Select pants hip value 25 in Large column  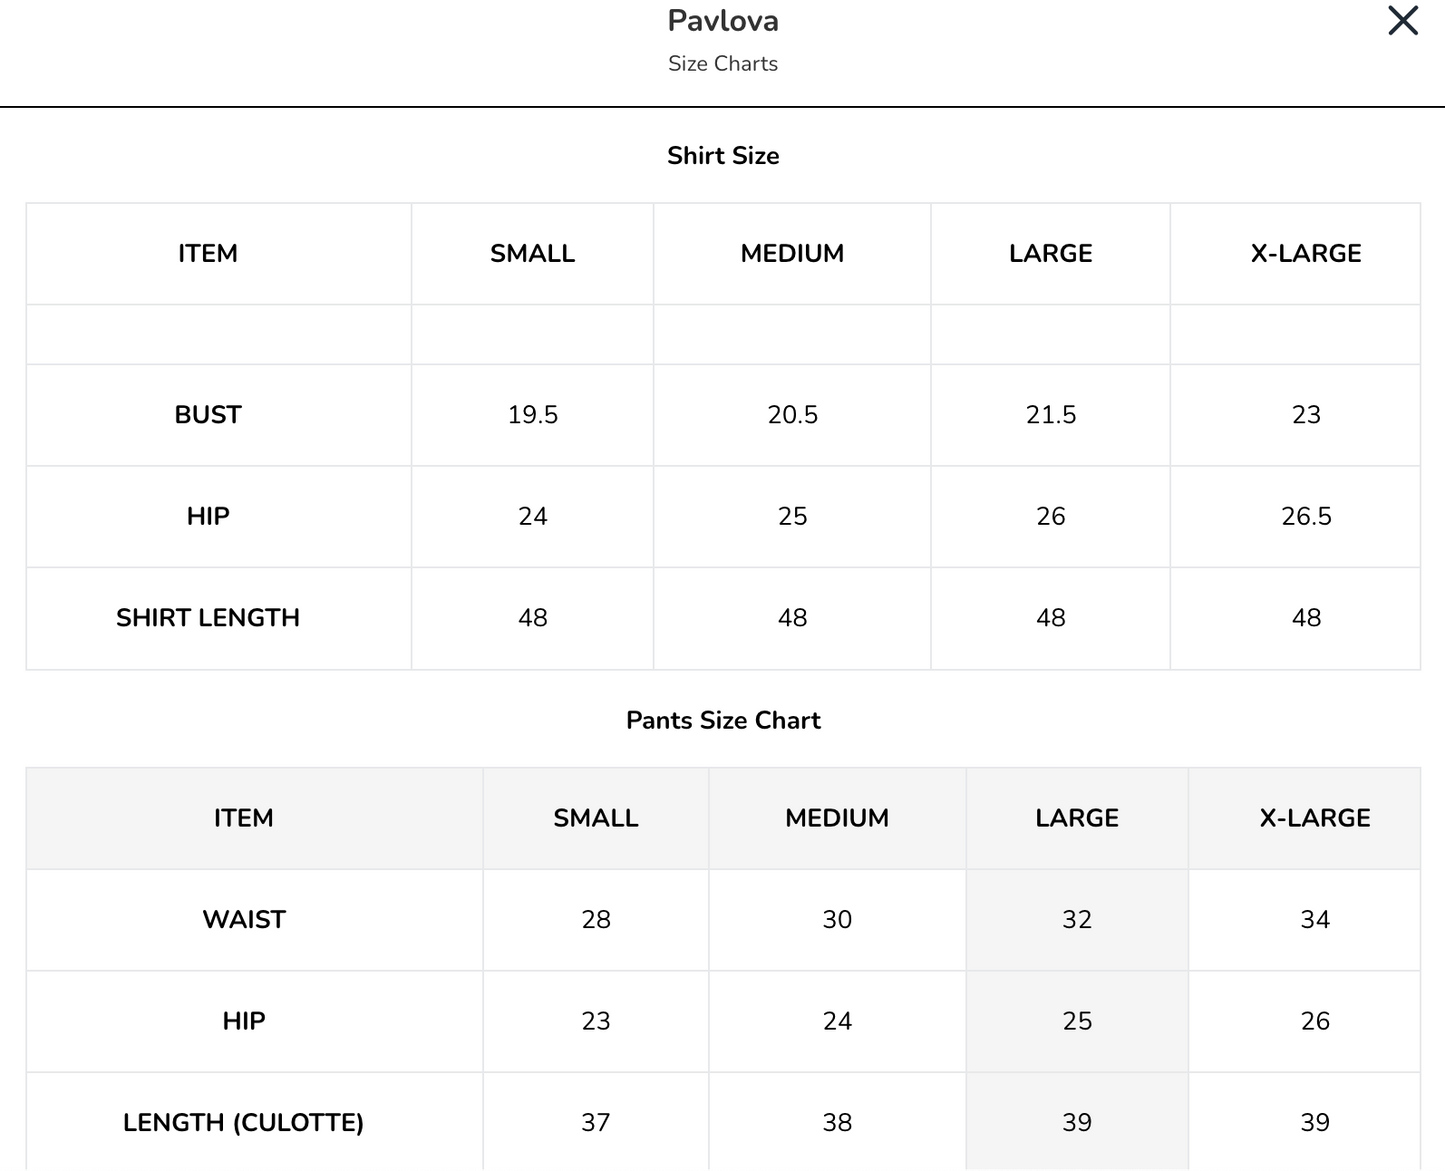(1077, 1021)
